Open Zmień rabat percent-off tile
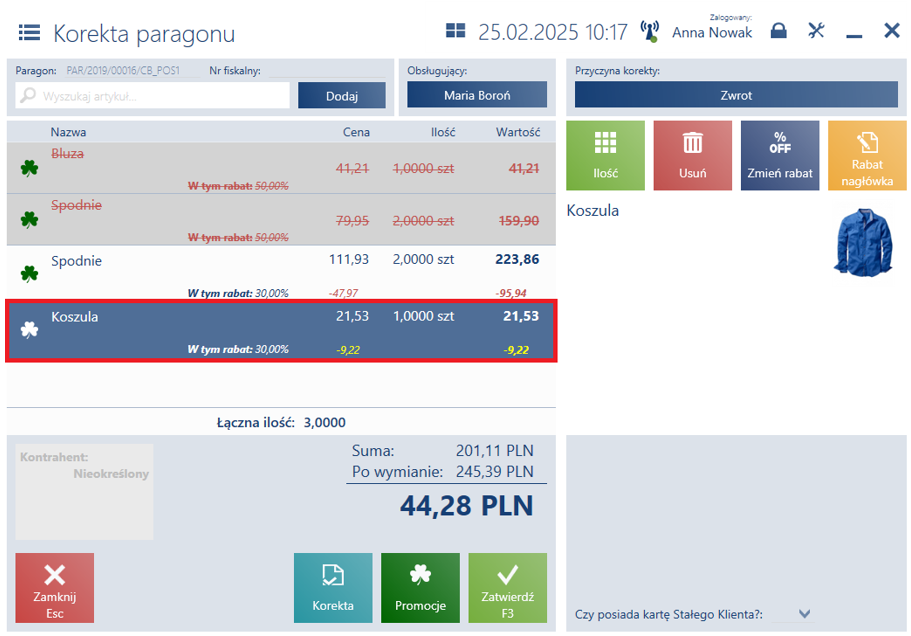This screenshot has width=911, height=636. pos(780,156)
